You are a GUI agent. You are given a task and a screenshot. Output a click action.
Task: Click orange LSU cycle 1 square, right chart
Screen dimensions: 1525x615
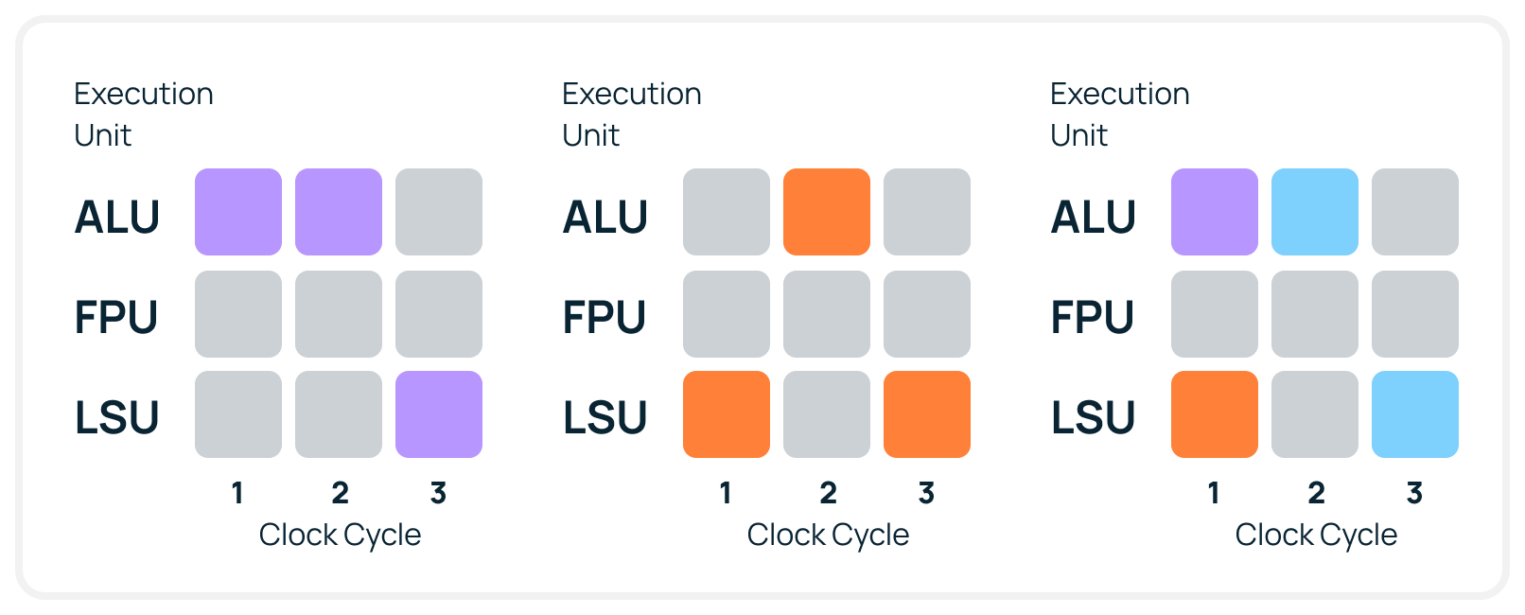pos(1214,414)
